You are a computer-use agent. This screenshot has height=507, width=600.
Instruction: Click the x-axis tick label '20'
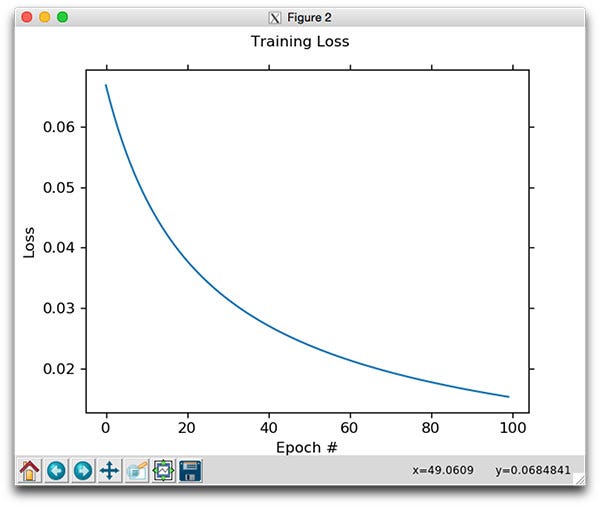tap(187, 427)
